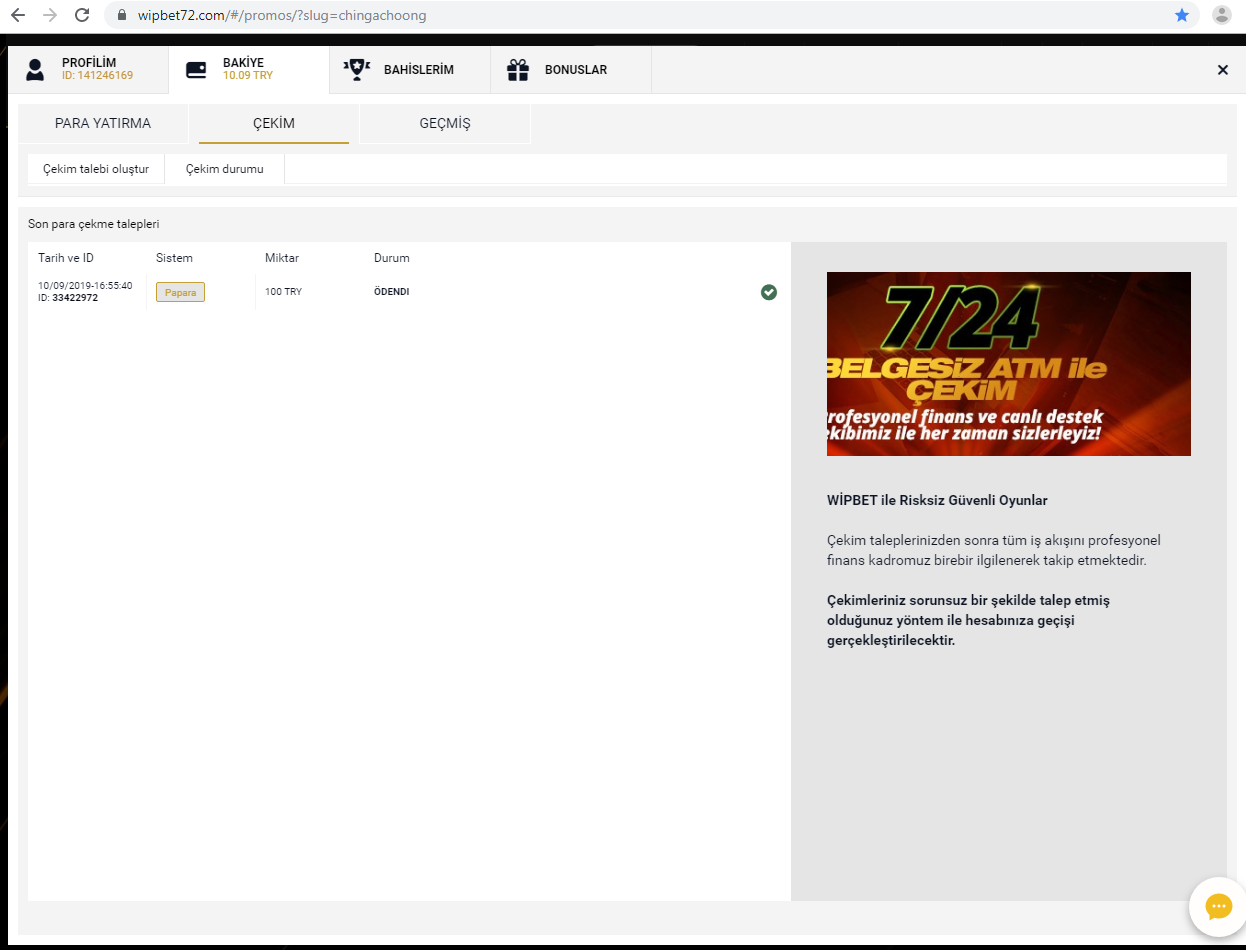Image resolution: width=1246 pixels, height=950 pixels.
Task: Bookmark page with the star icon
Action: (x=1182, y=15)
